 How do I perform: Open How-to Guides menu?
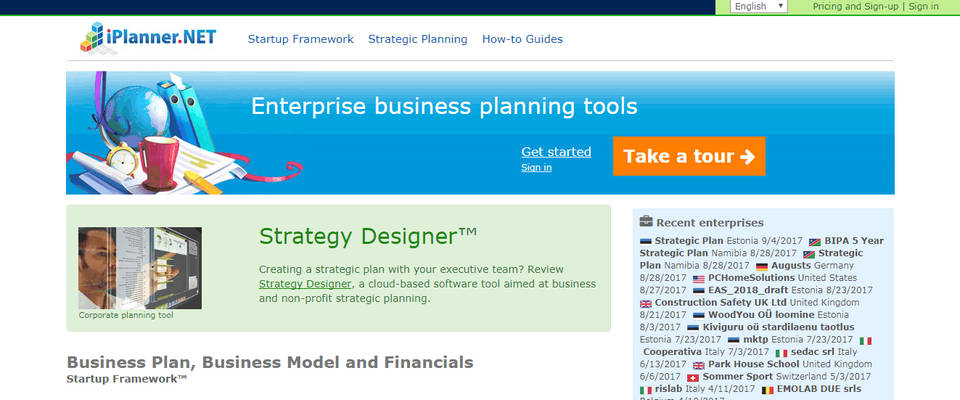(522, 40)
